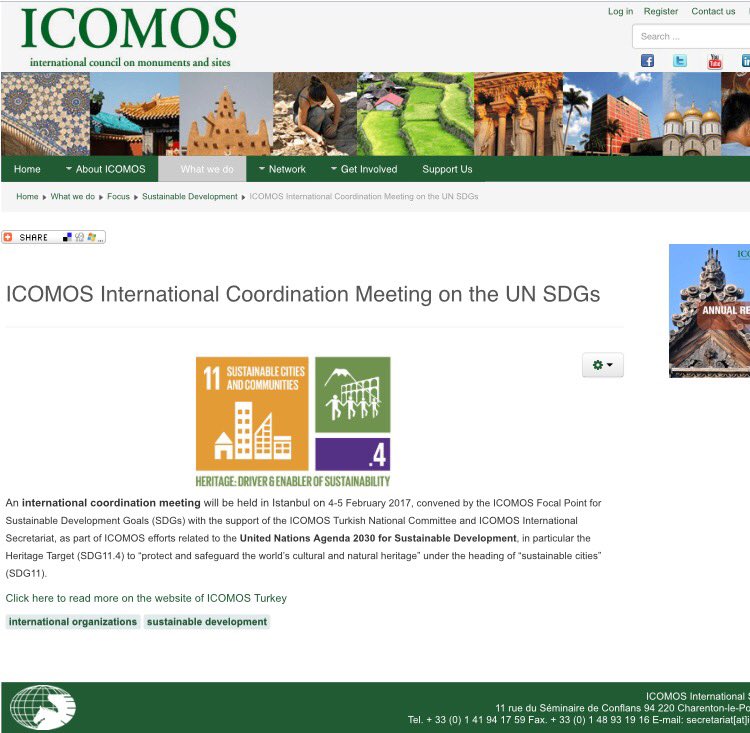Click Sustainable Development breadcrumb link

pos(189,196)
